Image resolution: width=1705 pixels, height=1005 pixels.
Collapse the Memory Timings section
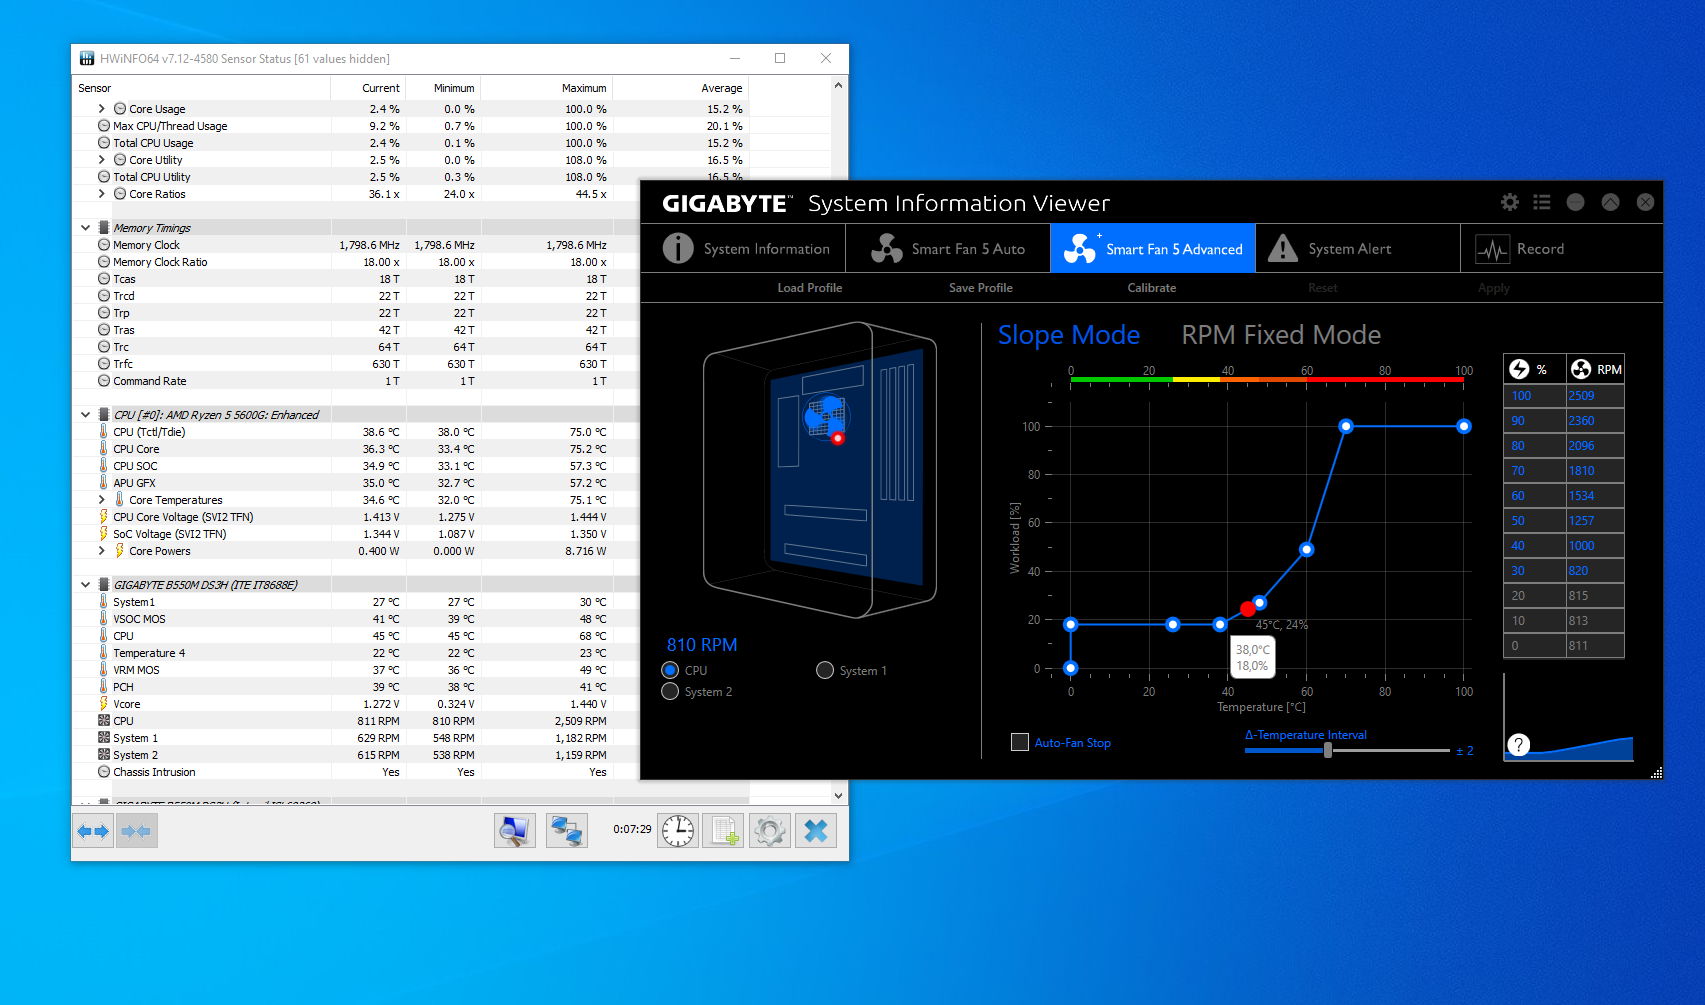click(x=86, y=228)
